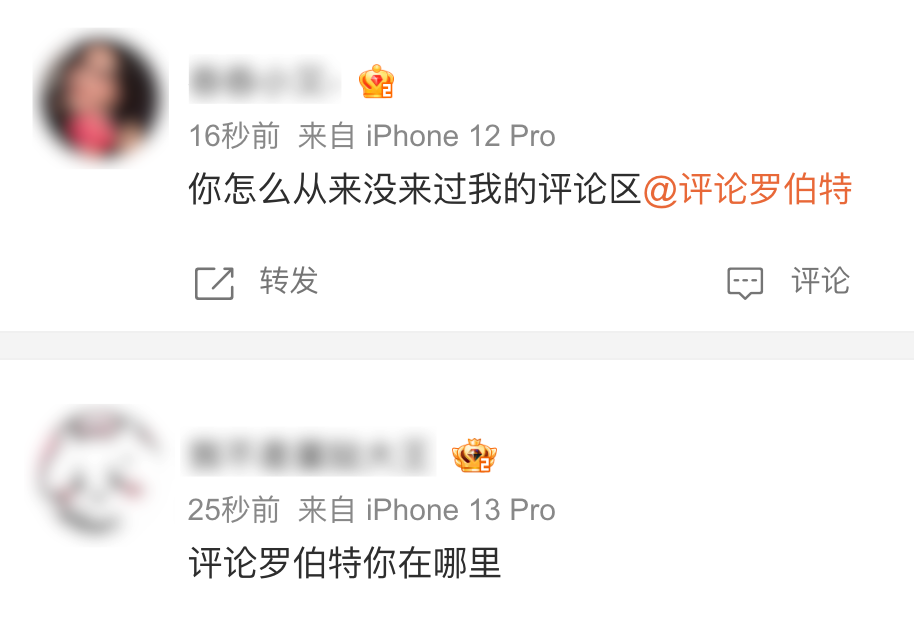Open the first post's blurred username
This screenshot has width=914, height=618.
[265, 80]
